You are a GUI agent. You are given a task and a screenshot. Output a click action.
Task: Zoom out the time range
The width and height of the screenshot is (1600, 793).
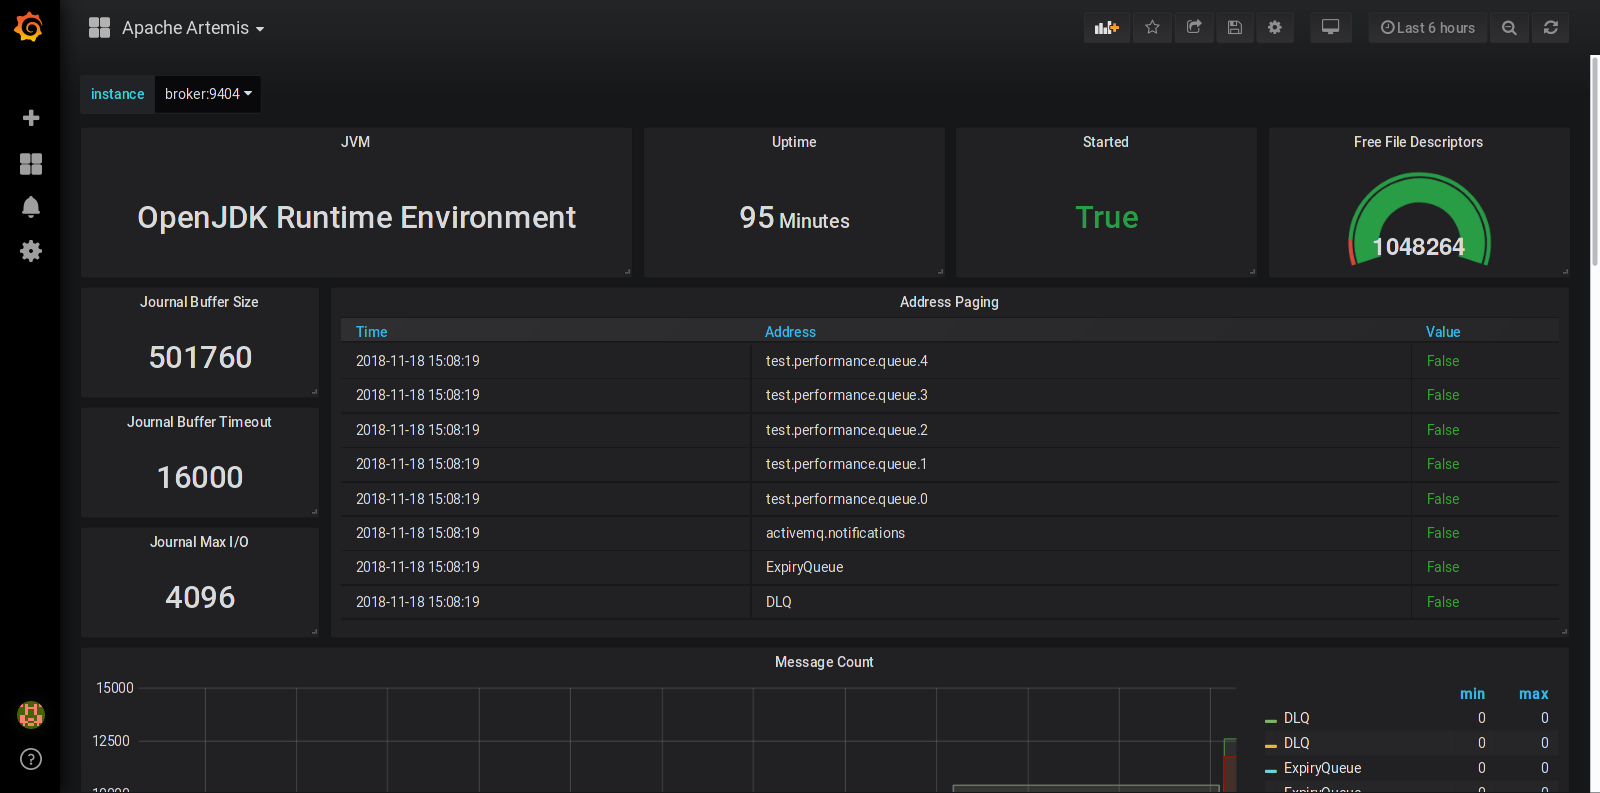(1509, 28)
